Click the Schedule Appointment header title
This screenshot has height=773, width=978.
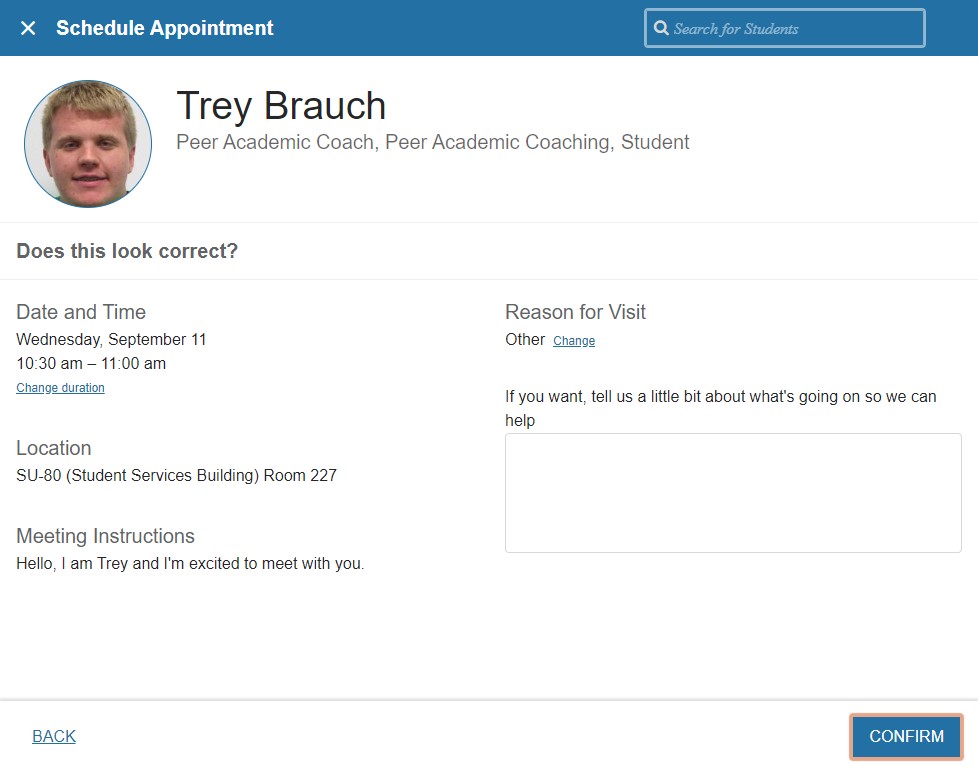(165, 28)
